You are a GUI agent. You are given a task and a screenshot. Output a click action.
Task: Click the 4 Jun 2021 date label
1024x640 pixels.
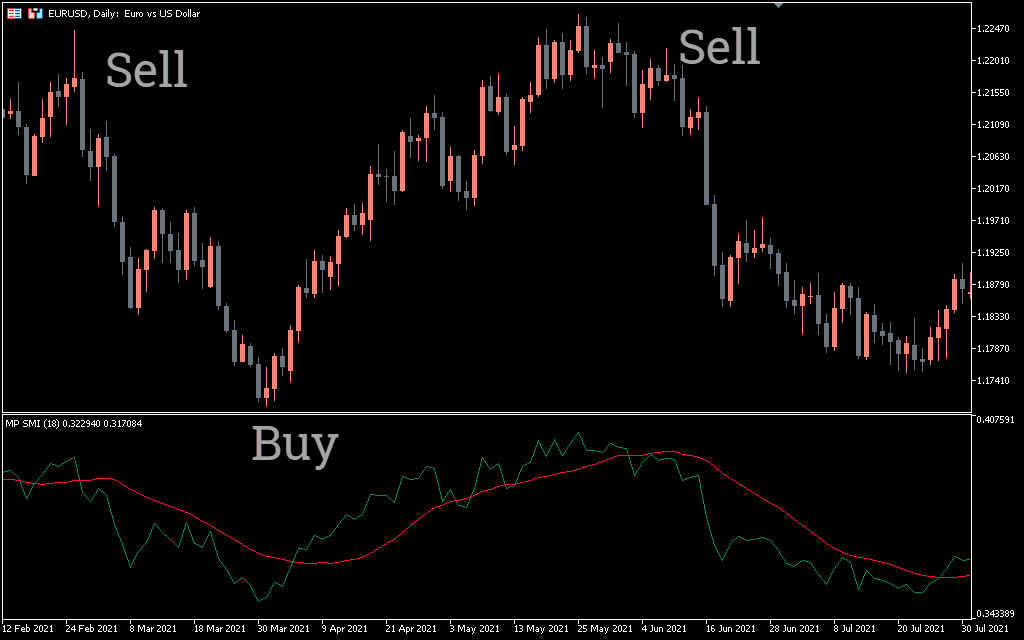664,629
